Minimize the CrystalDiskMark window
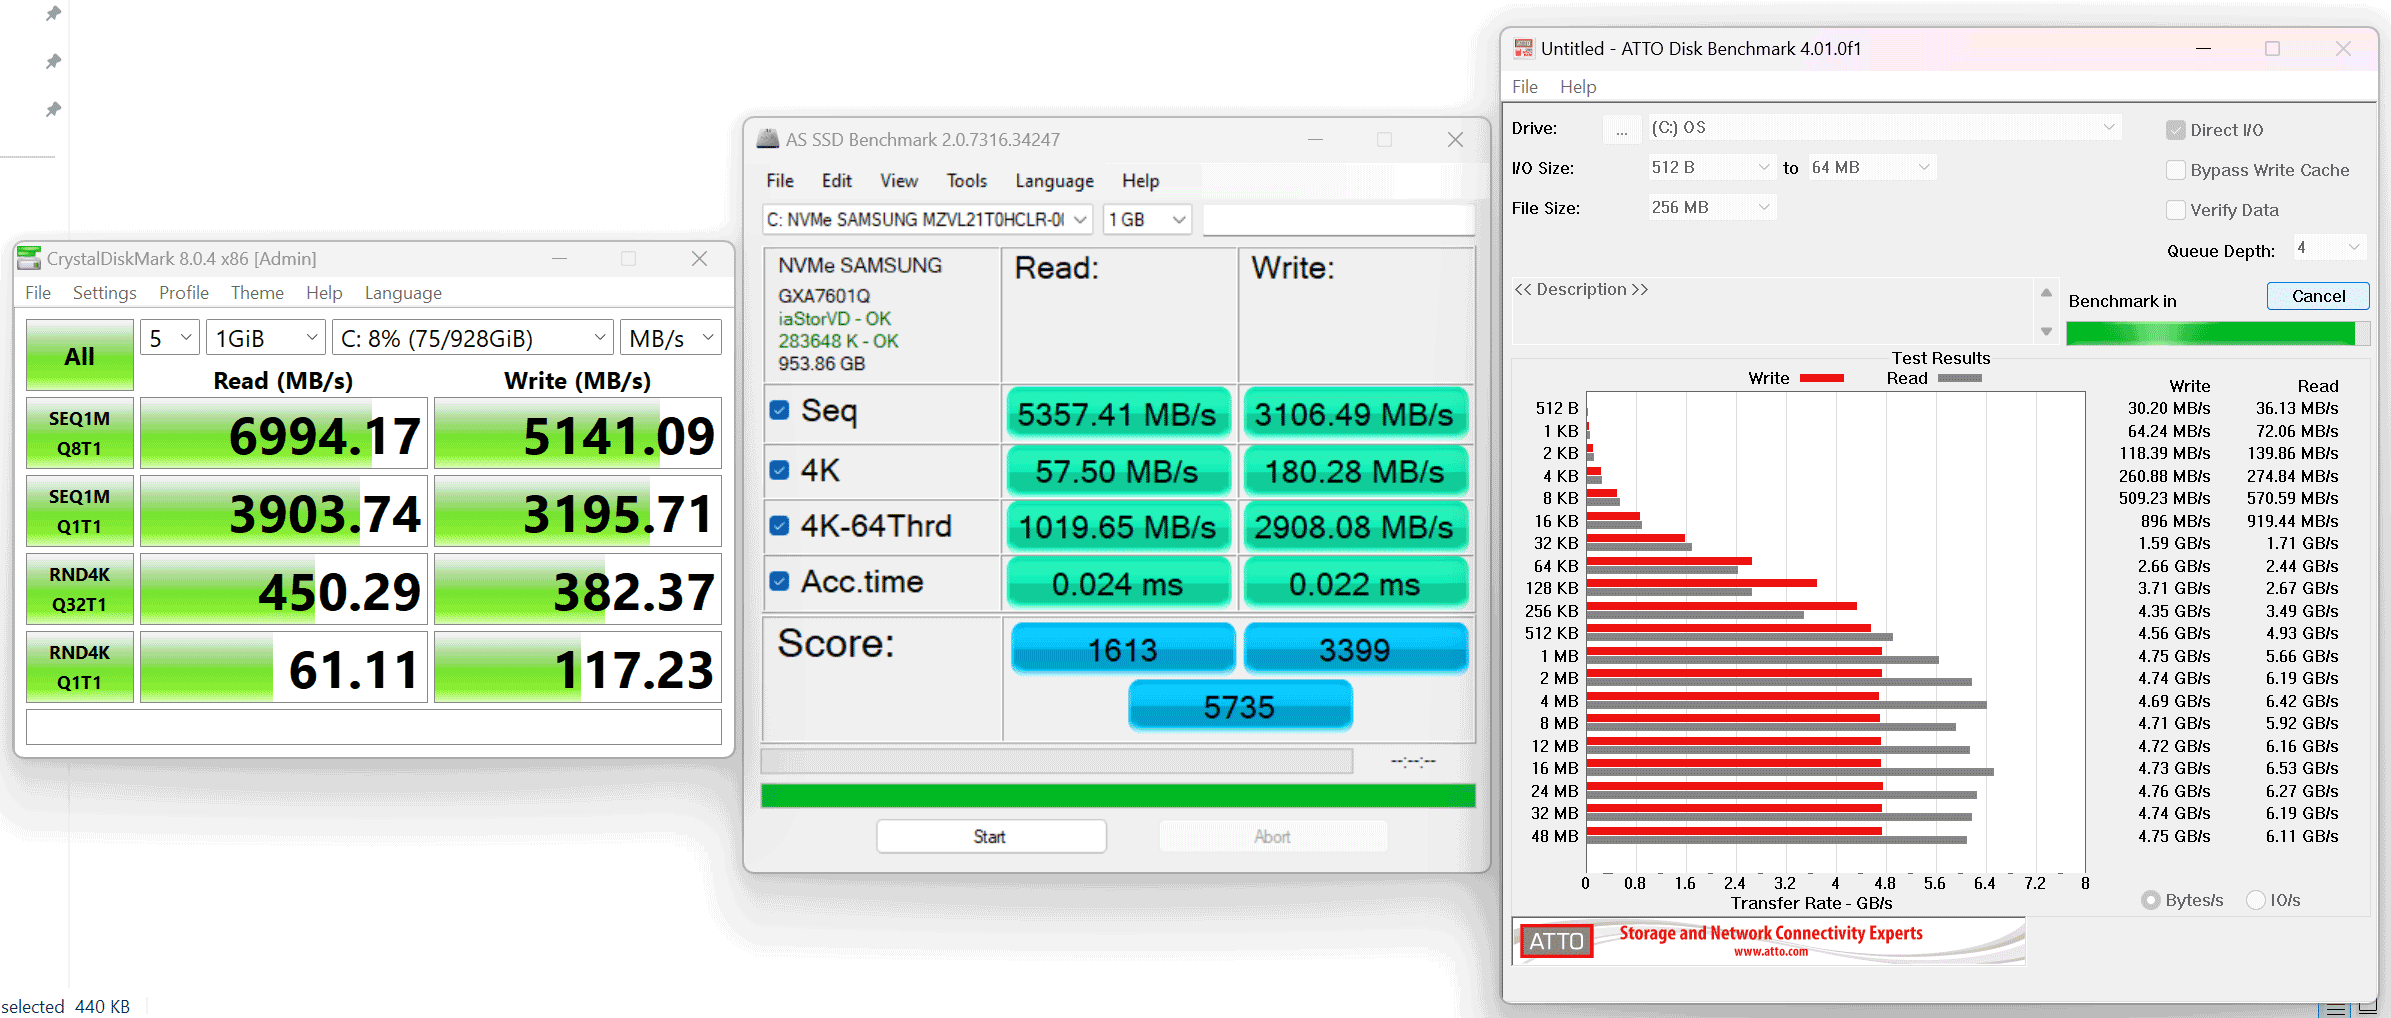 pyautogui.click(x=560, y=258)
